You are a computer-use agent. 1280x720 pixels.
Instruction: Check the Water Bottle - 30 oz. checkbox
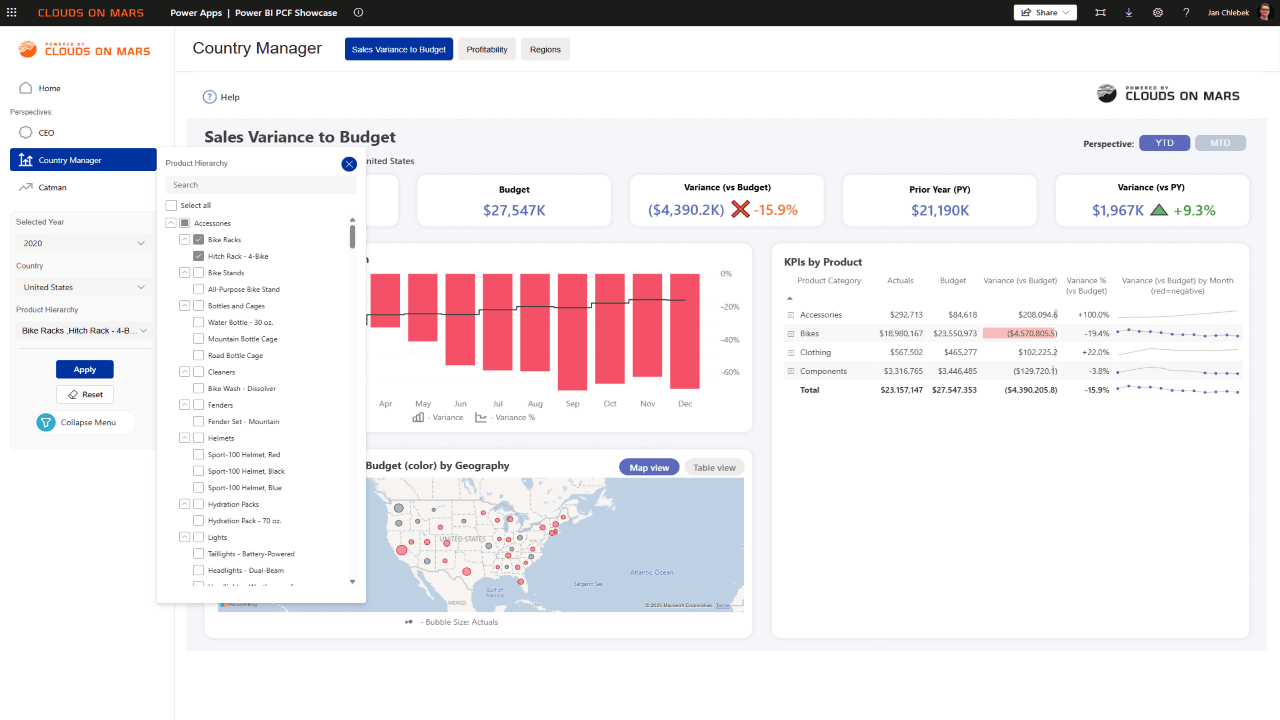(198, 322)
